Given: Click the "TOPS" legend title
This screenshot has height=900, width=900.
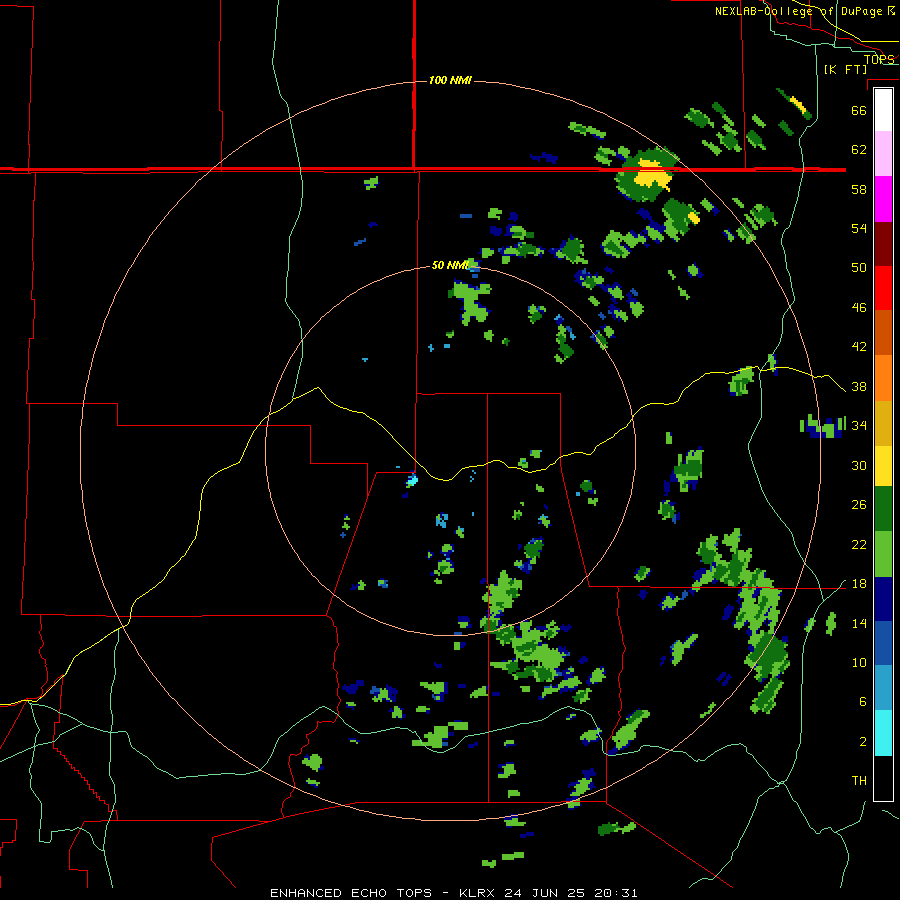Looking at the screenshot, I should 879,59.
